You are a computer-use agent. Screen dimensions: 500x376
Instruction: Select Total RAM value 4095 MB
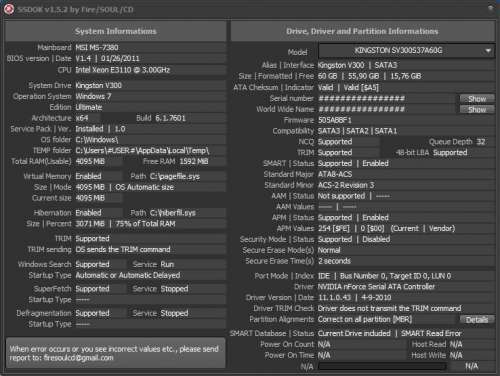tap(90, 162)
